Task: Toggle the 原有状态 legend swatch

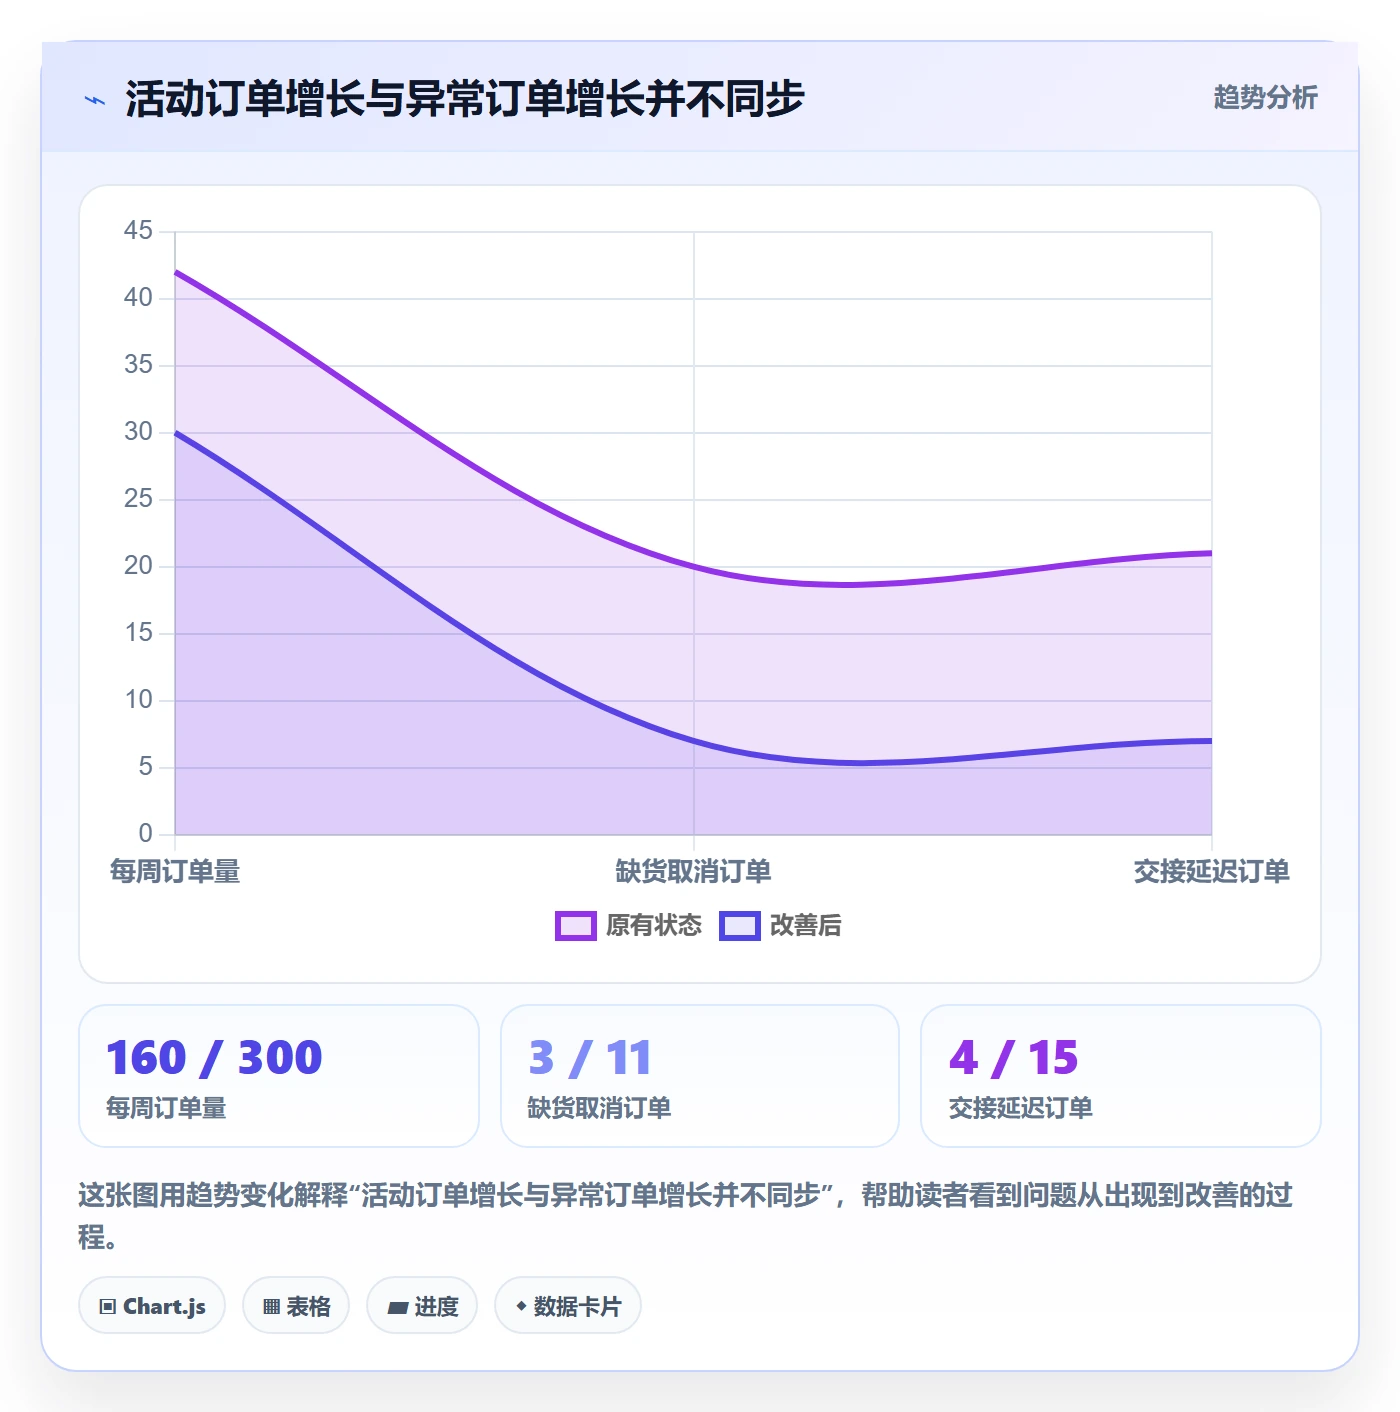Action: pos(576,926)
